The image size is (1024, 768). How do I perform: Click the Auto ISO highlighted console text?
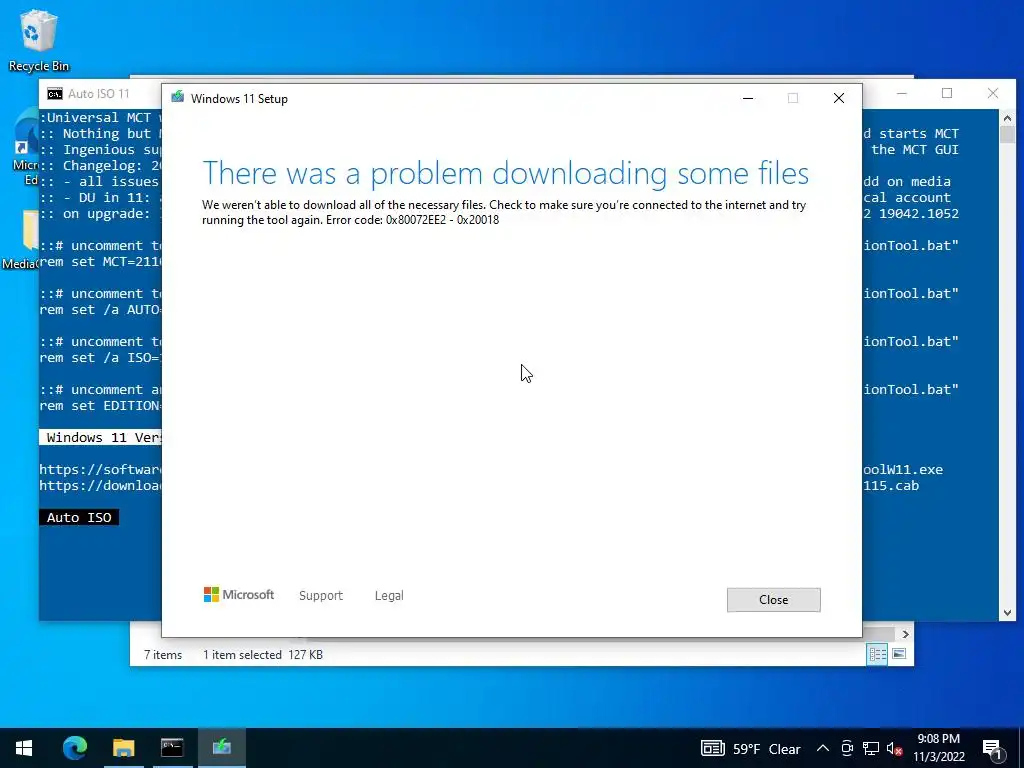[x=79, y=517]
